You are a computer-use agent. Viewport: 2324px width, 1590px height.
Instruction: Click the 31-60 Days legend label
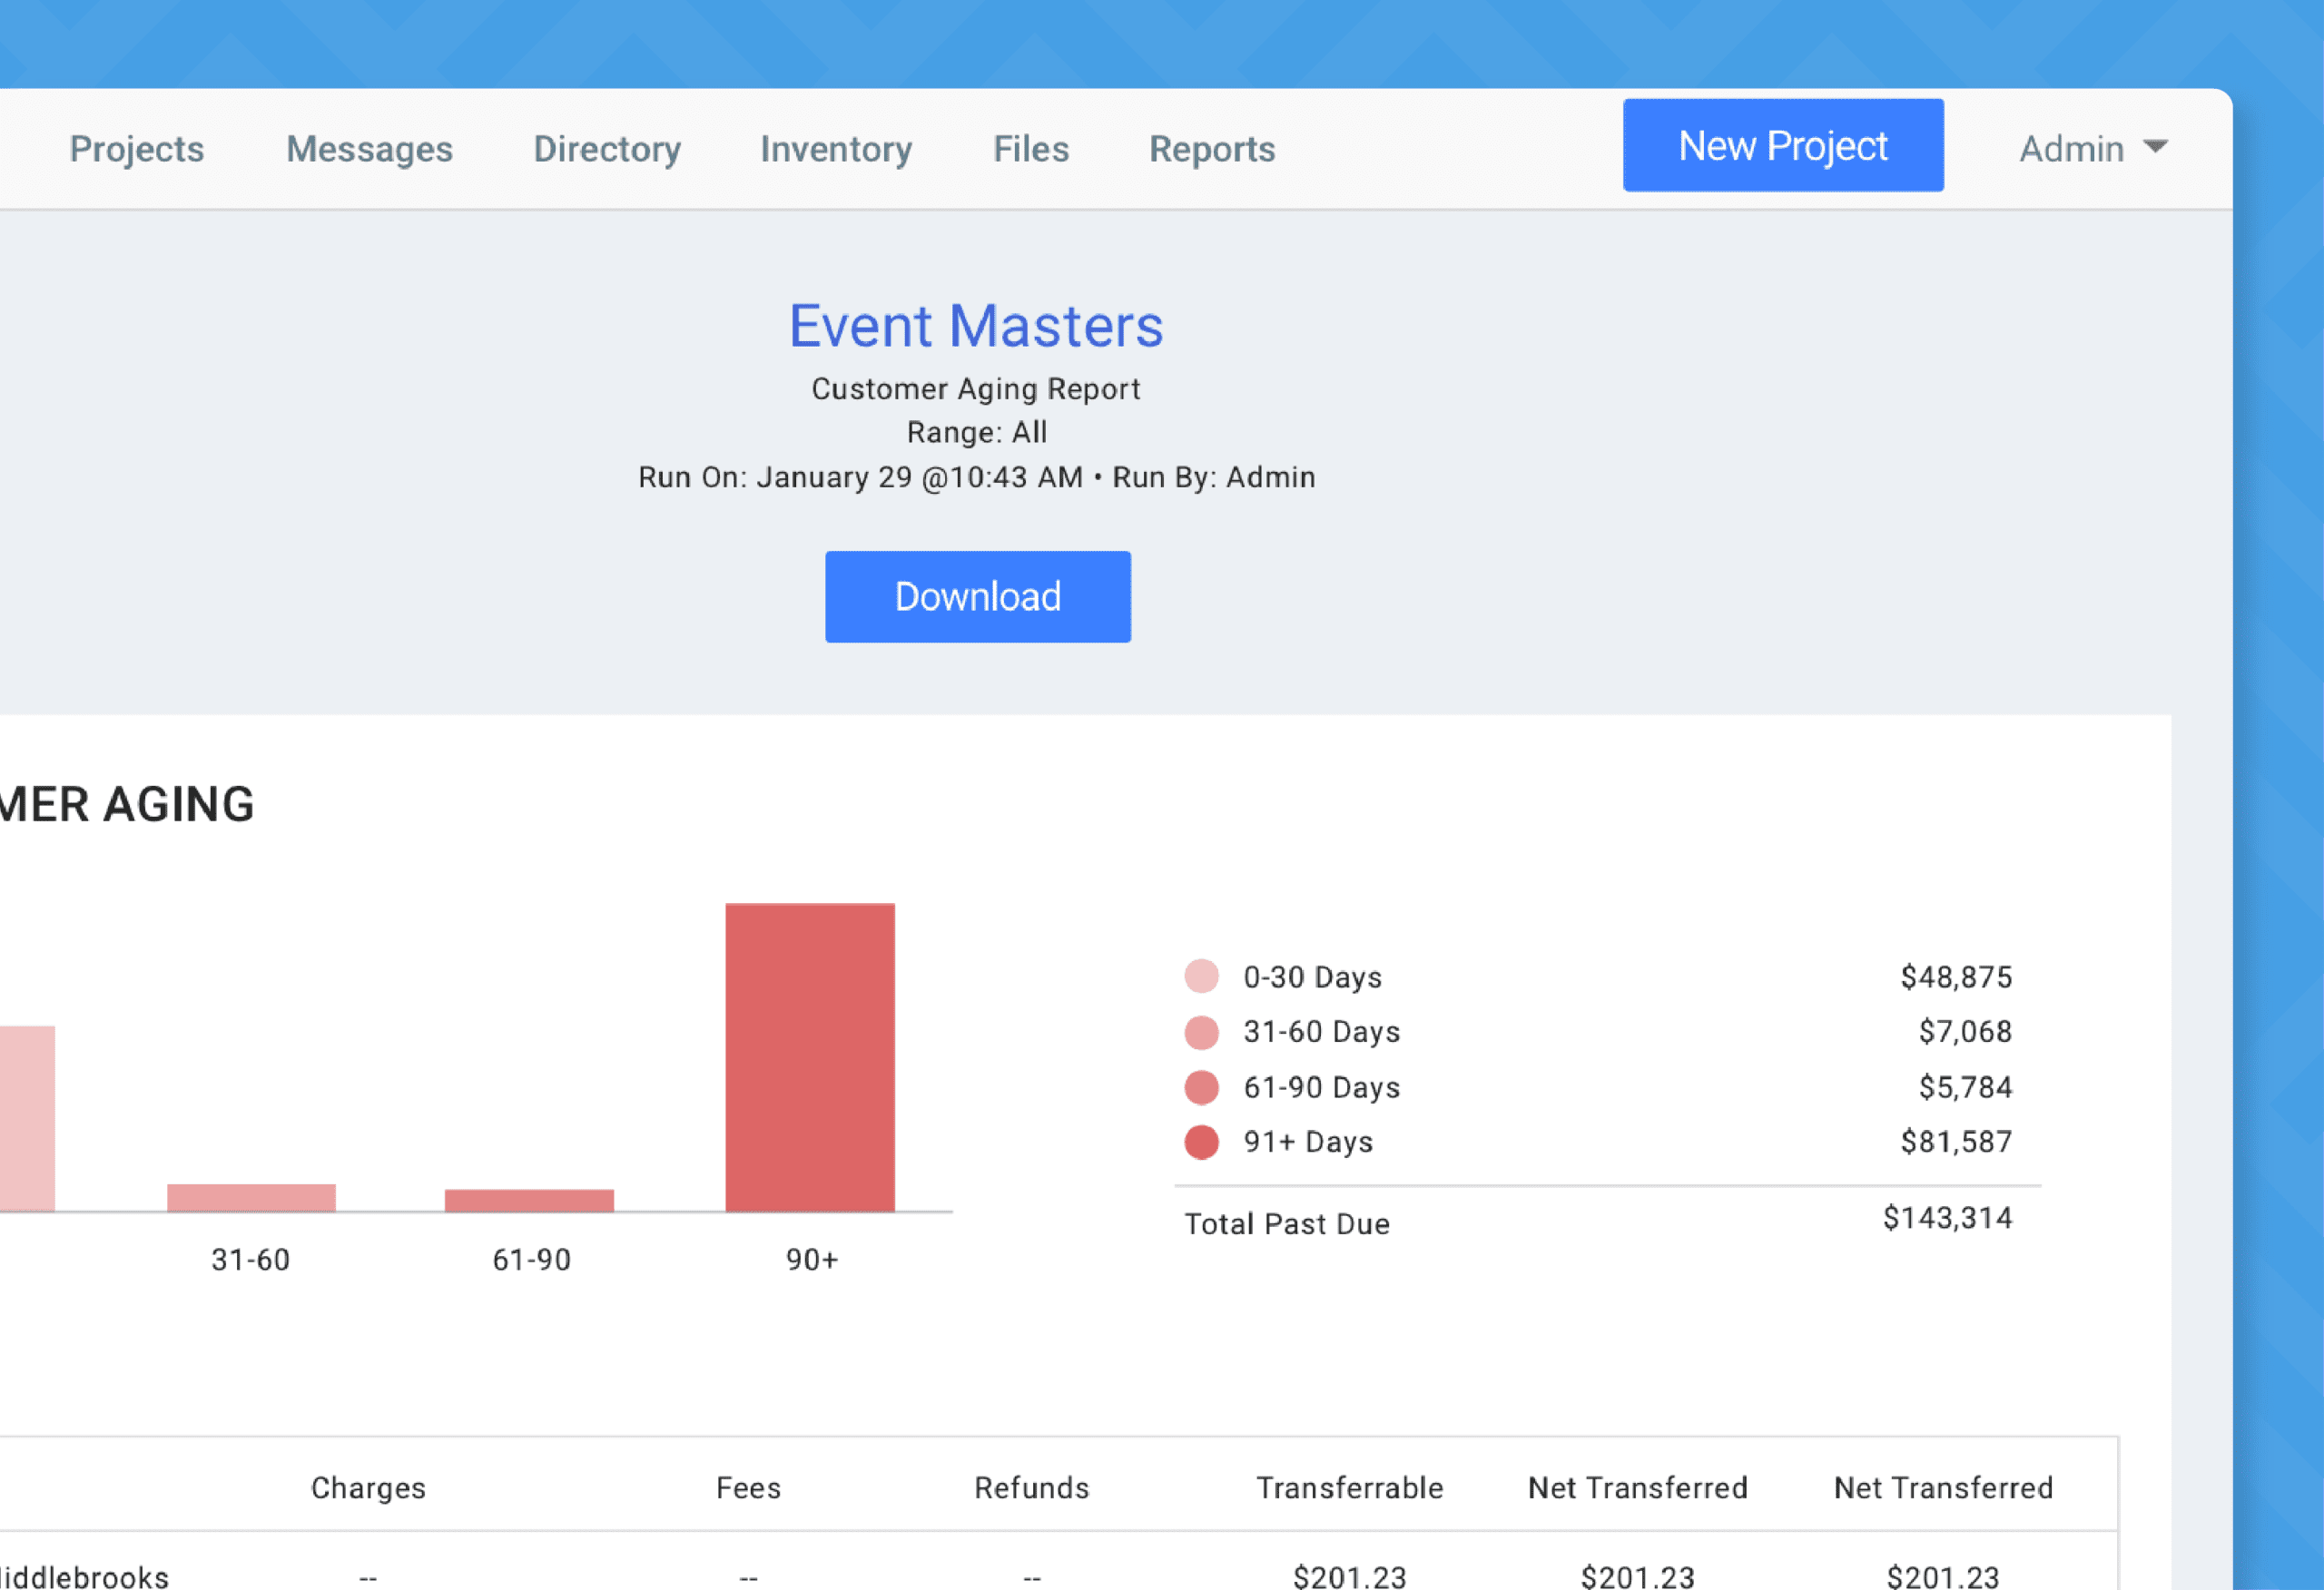1321,1032
